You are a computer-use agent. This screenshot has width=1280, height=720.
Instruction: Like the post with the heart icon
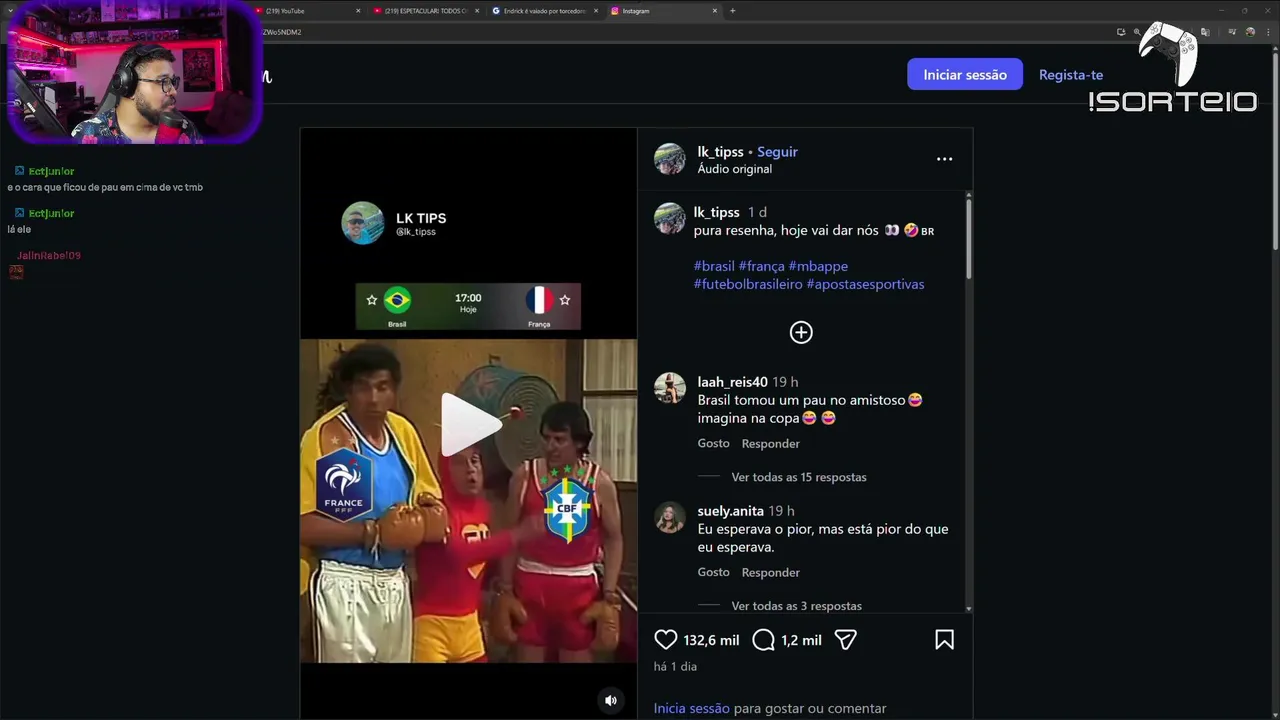666,640
